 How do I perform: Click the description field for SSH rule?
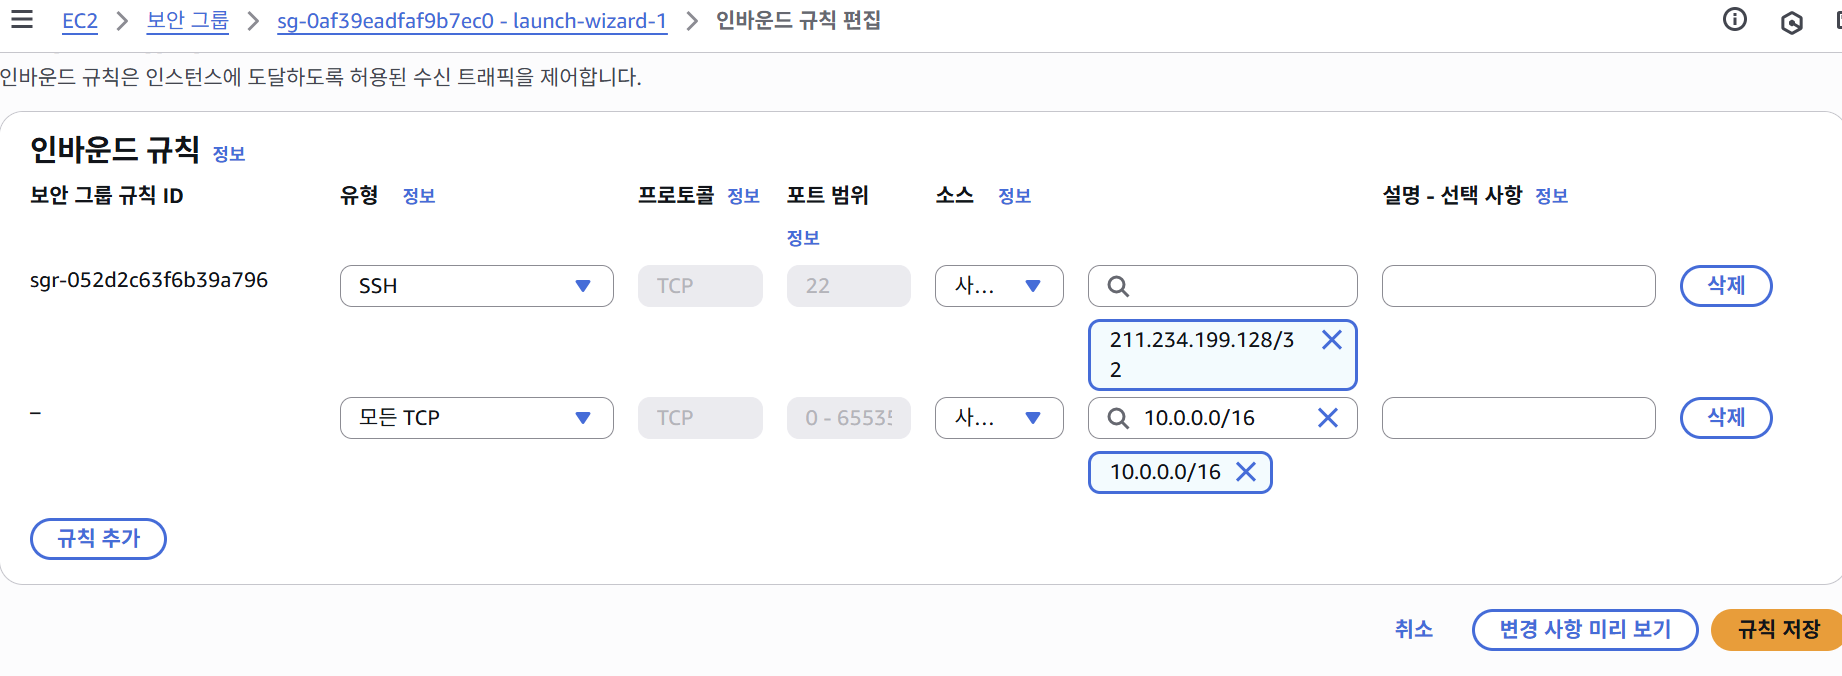click(1518, 286)
